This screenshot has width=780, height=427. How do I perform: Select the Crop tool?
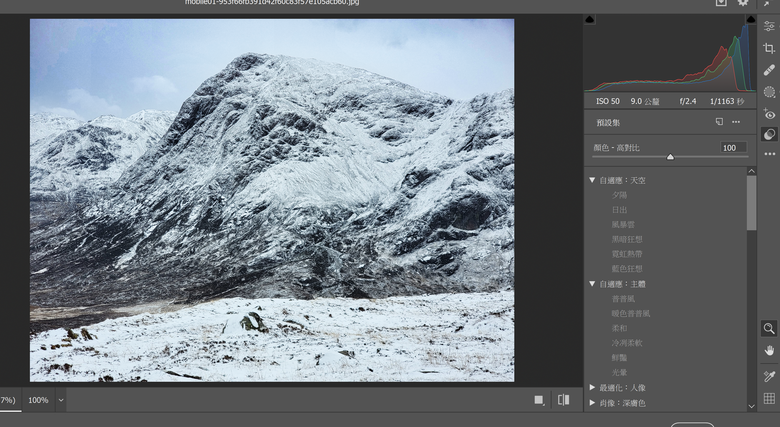(769, 48)
